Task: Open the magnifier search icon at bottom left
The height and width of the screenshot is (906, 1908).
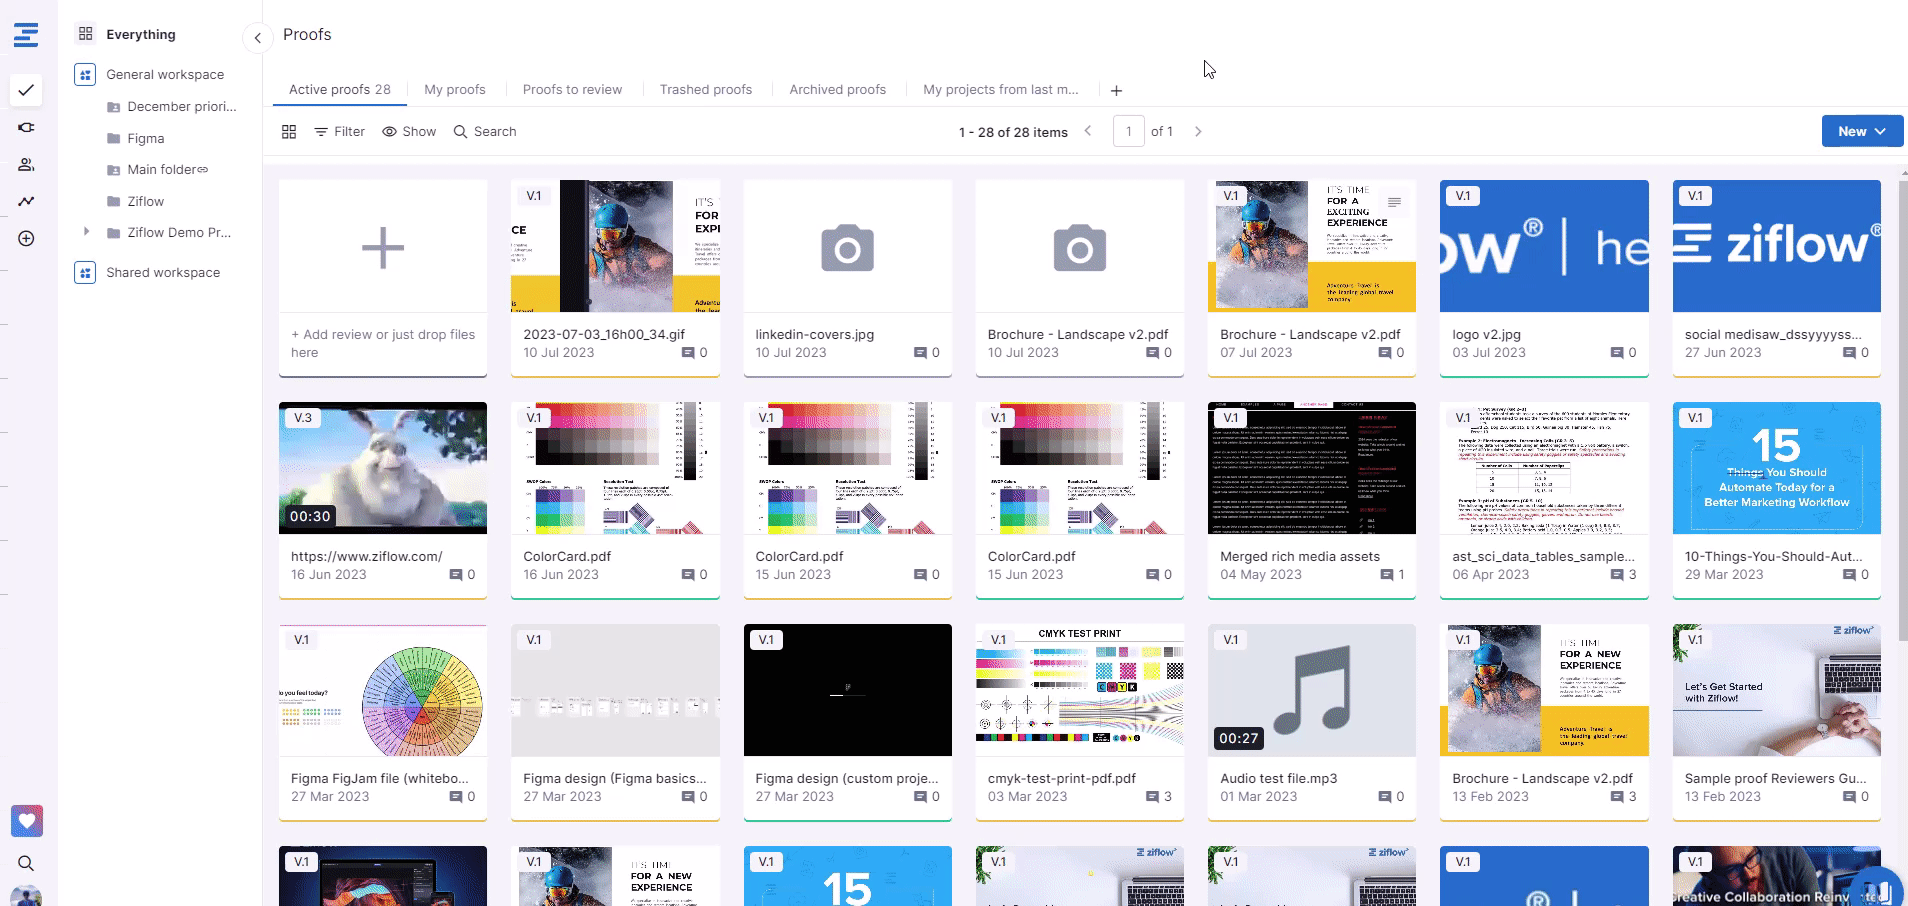Action: coord(26,863)
